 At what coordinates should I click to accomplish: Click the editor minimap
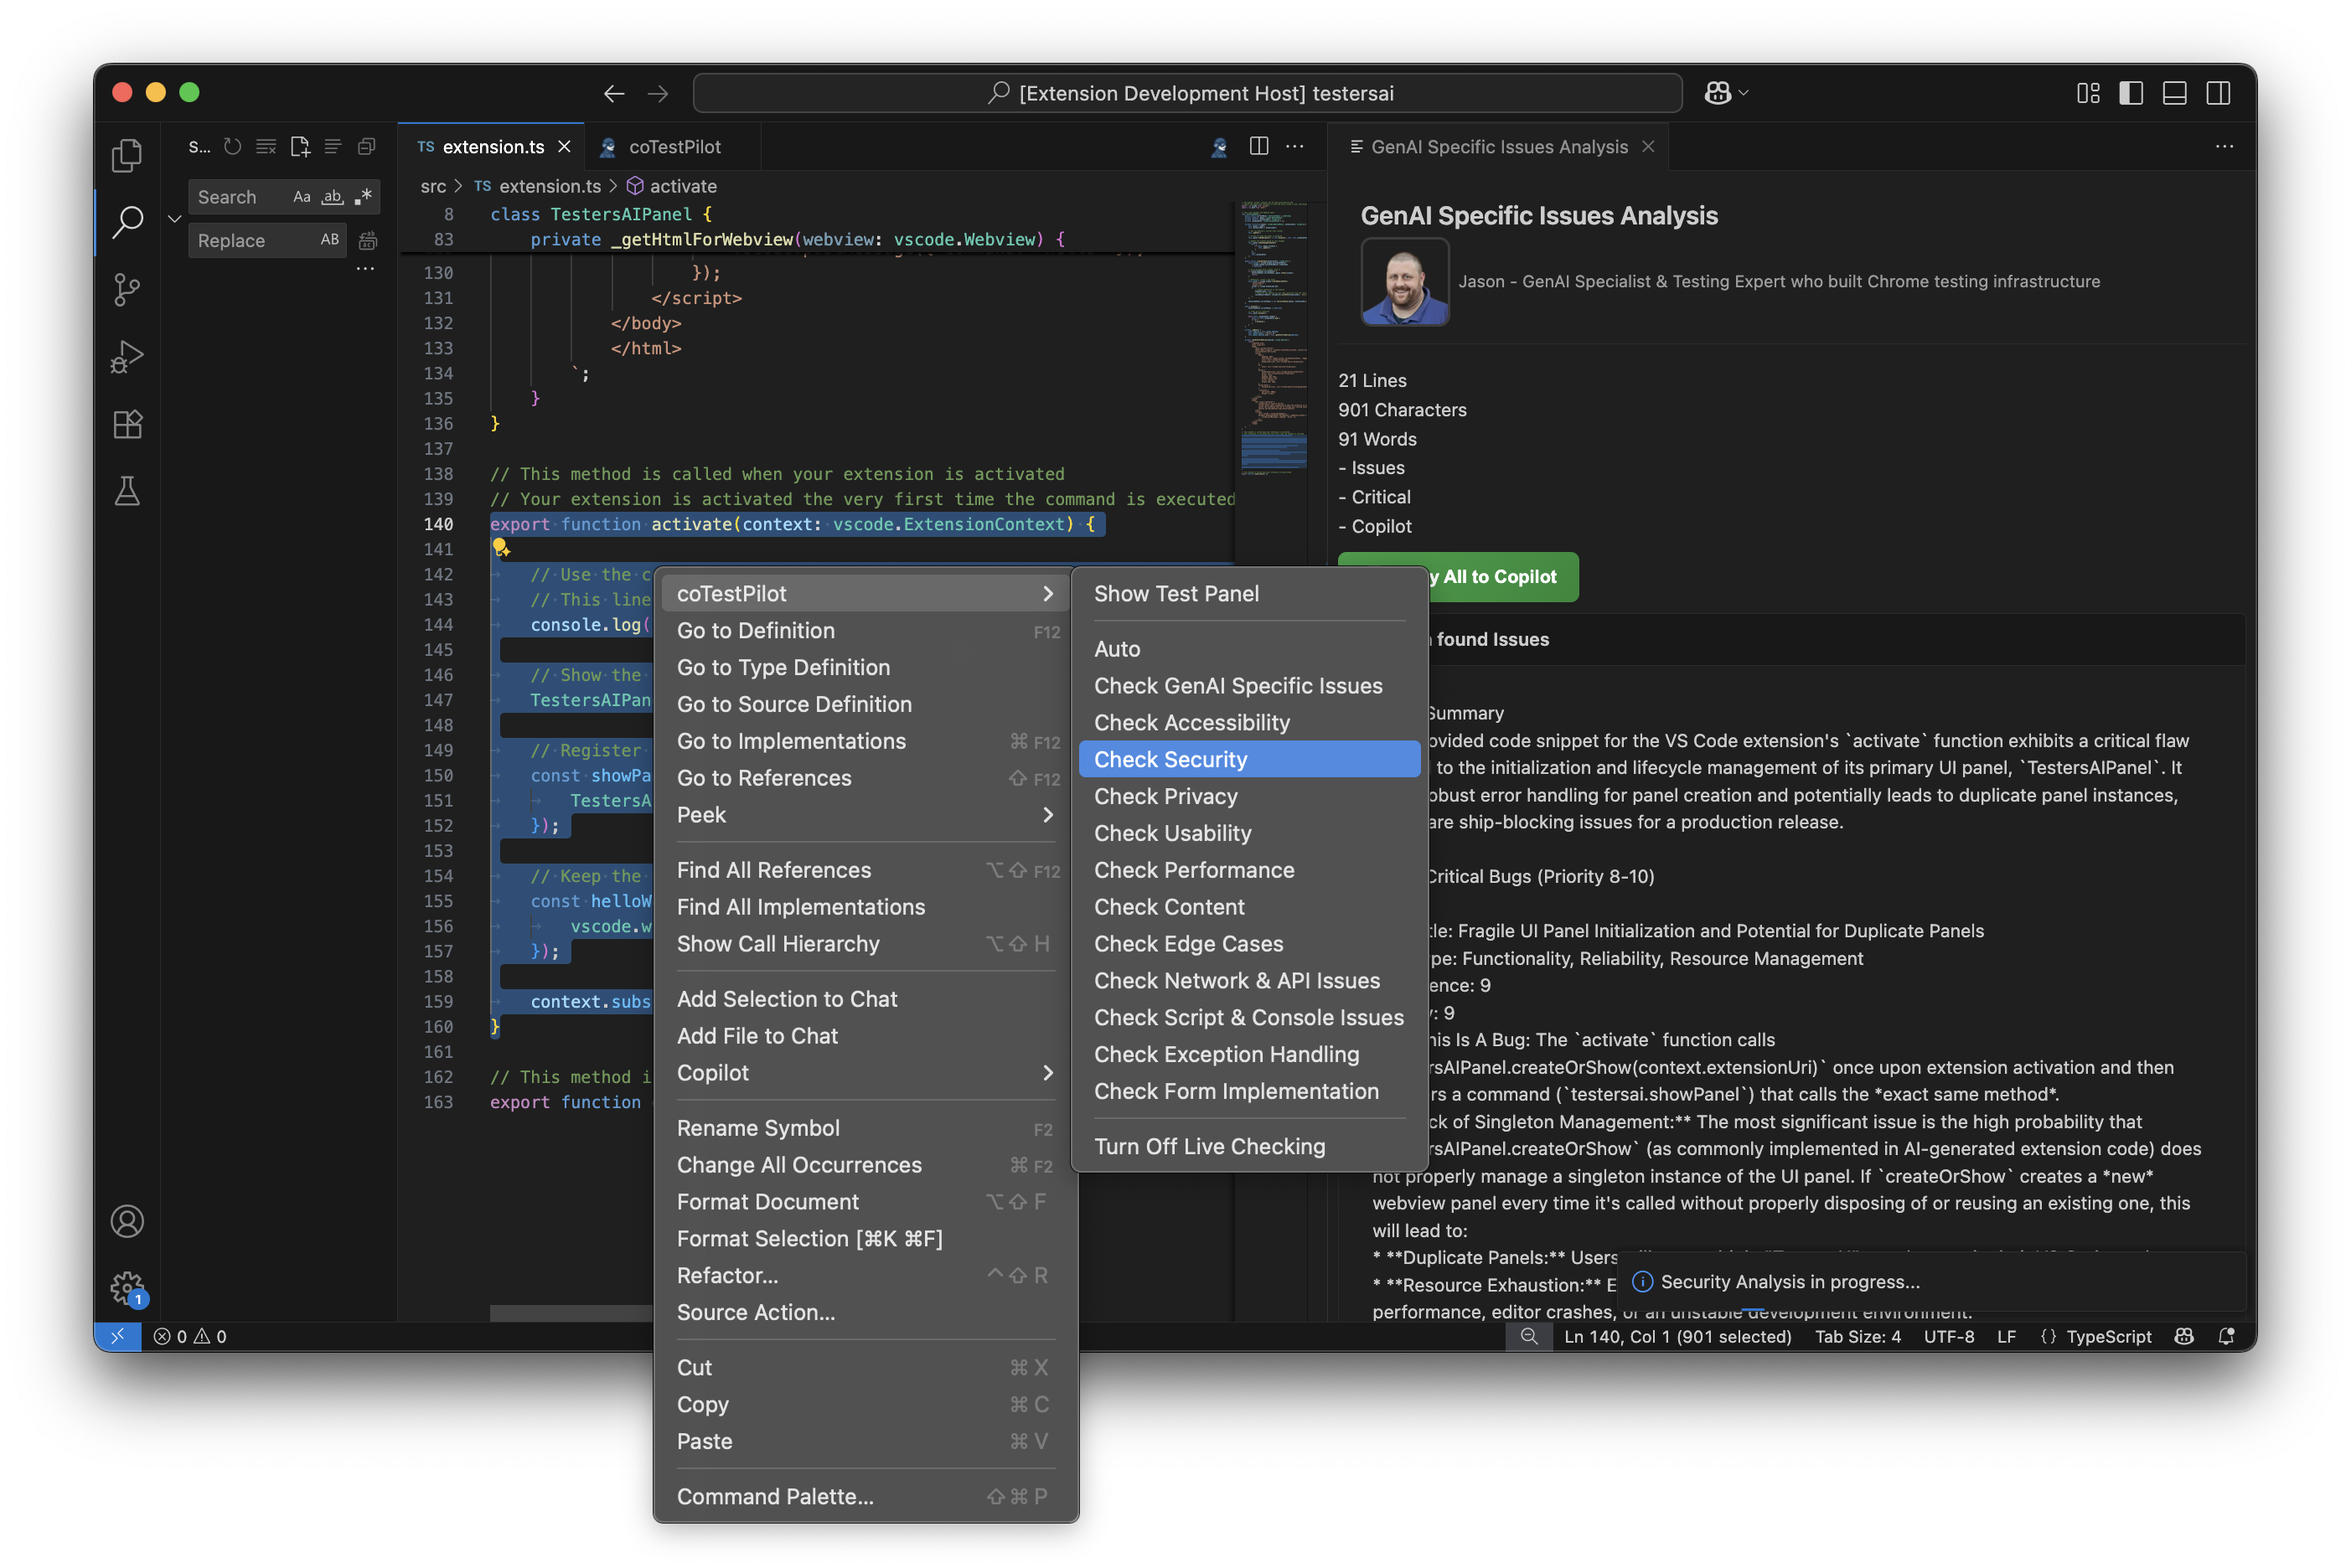(x=1273, y=340)
